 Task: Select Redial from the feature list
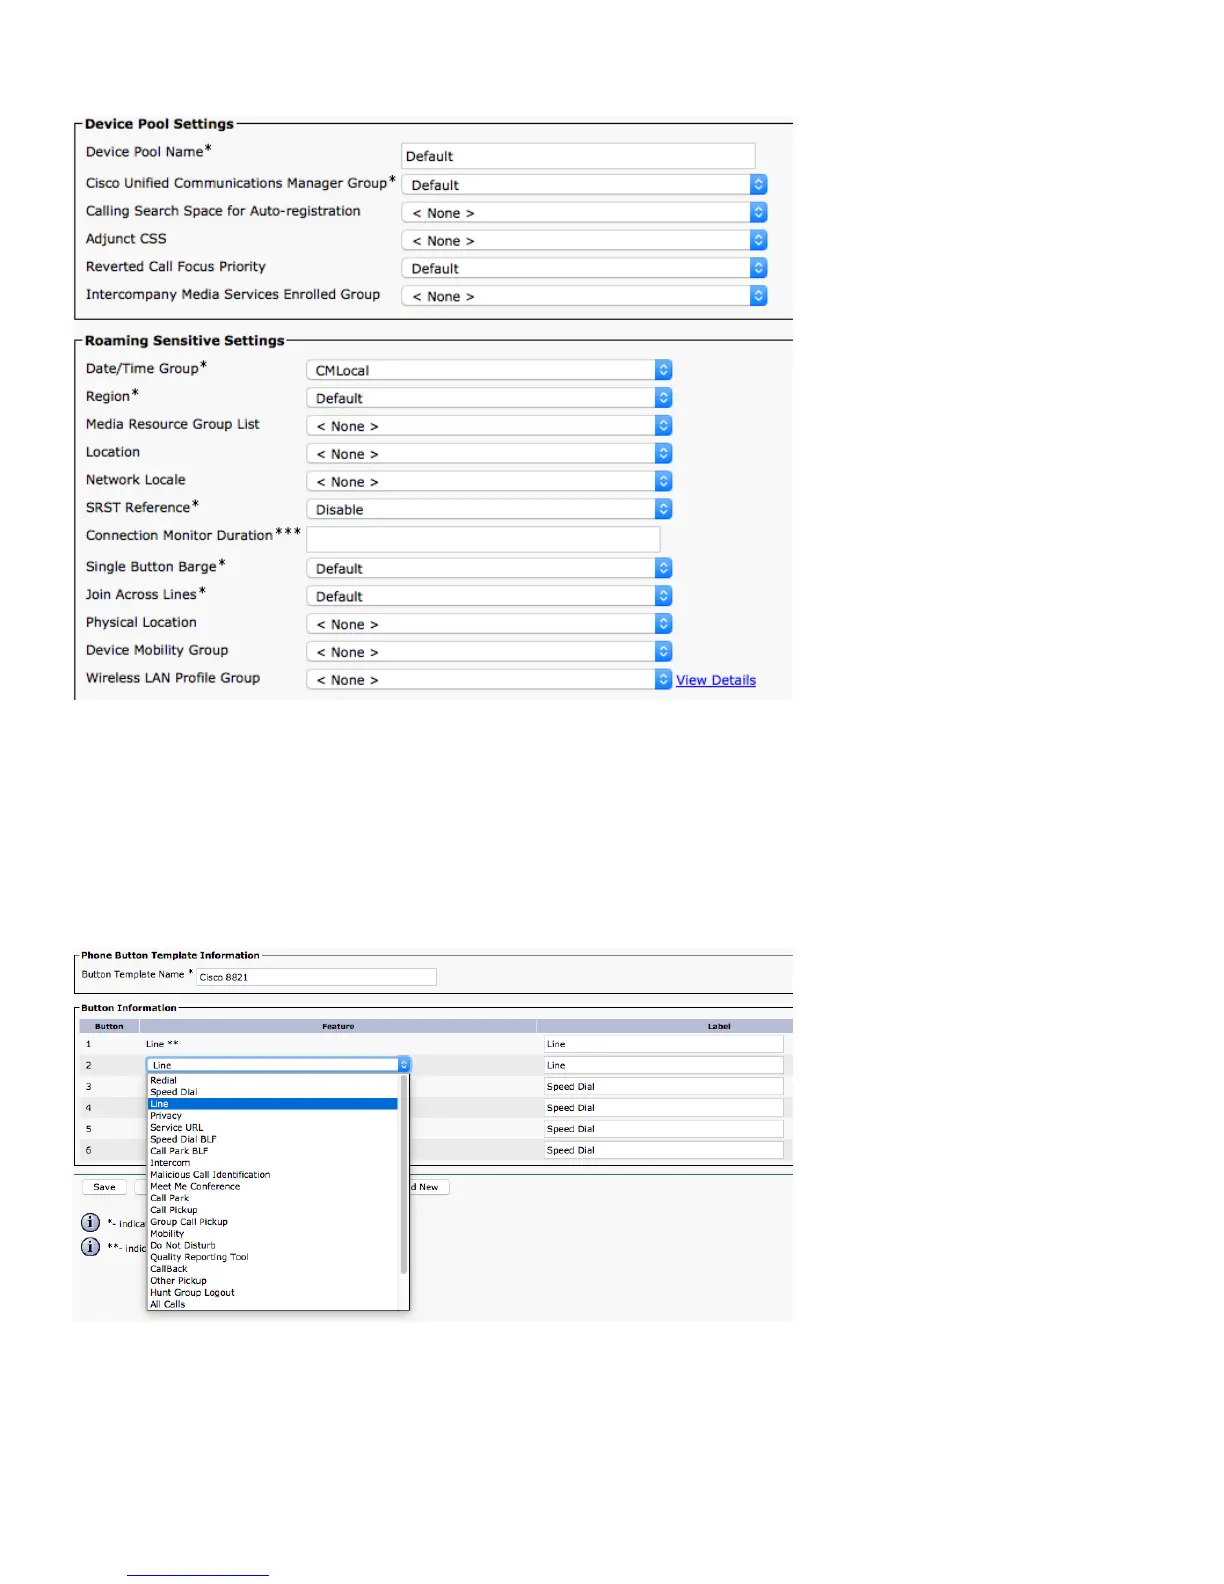click(x=273, y=1080)
